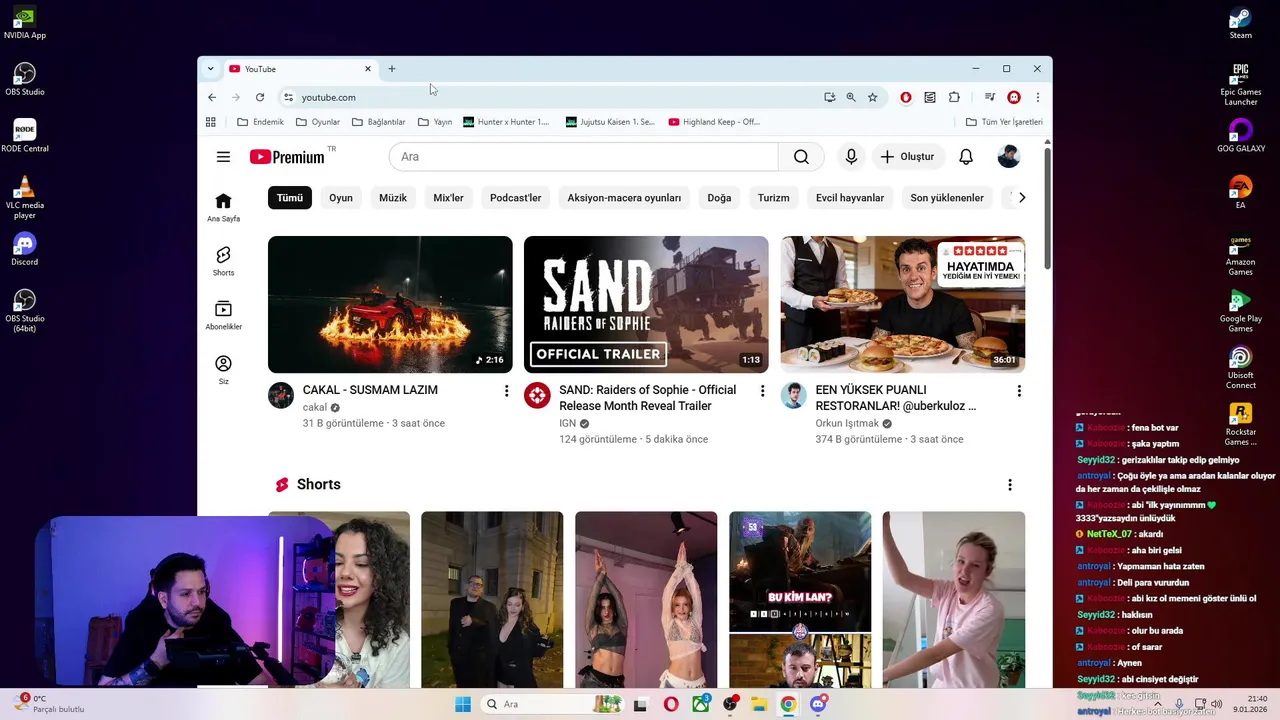Open YouTube notifications bell
Viewport: 1280px width, 720px height.
(x=966, y=157)
